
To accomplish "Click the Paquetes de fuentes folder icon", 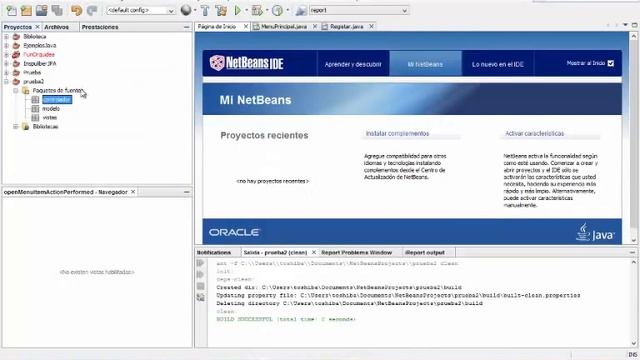I will pyautogui.click(x=26, y=90).
